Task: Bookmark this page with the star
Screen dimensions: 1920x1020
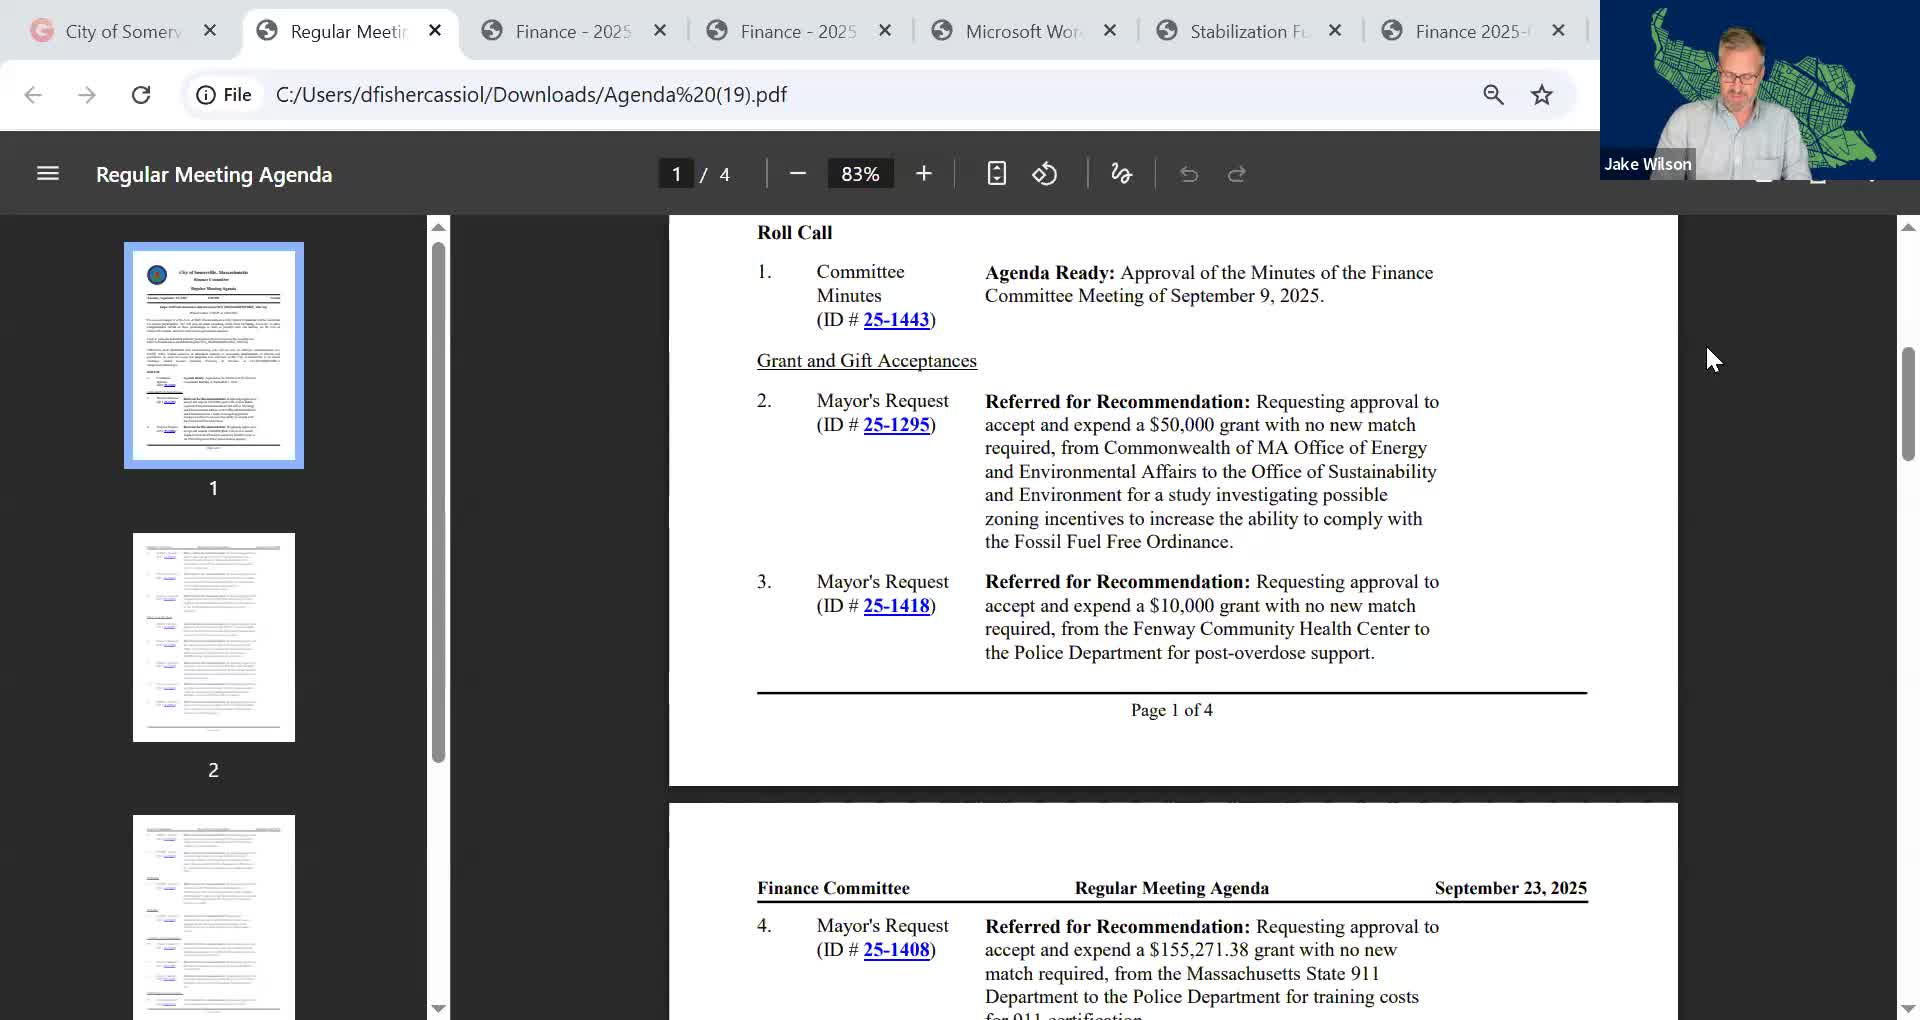Action: click(x=1542, y=95)
